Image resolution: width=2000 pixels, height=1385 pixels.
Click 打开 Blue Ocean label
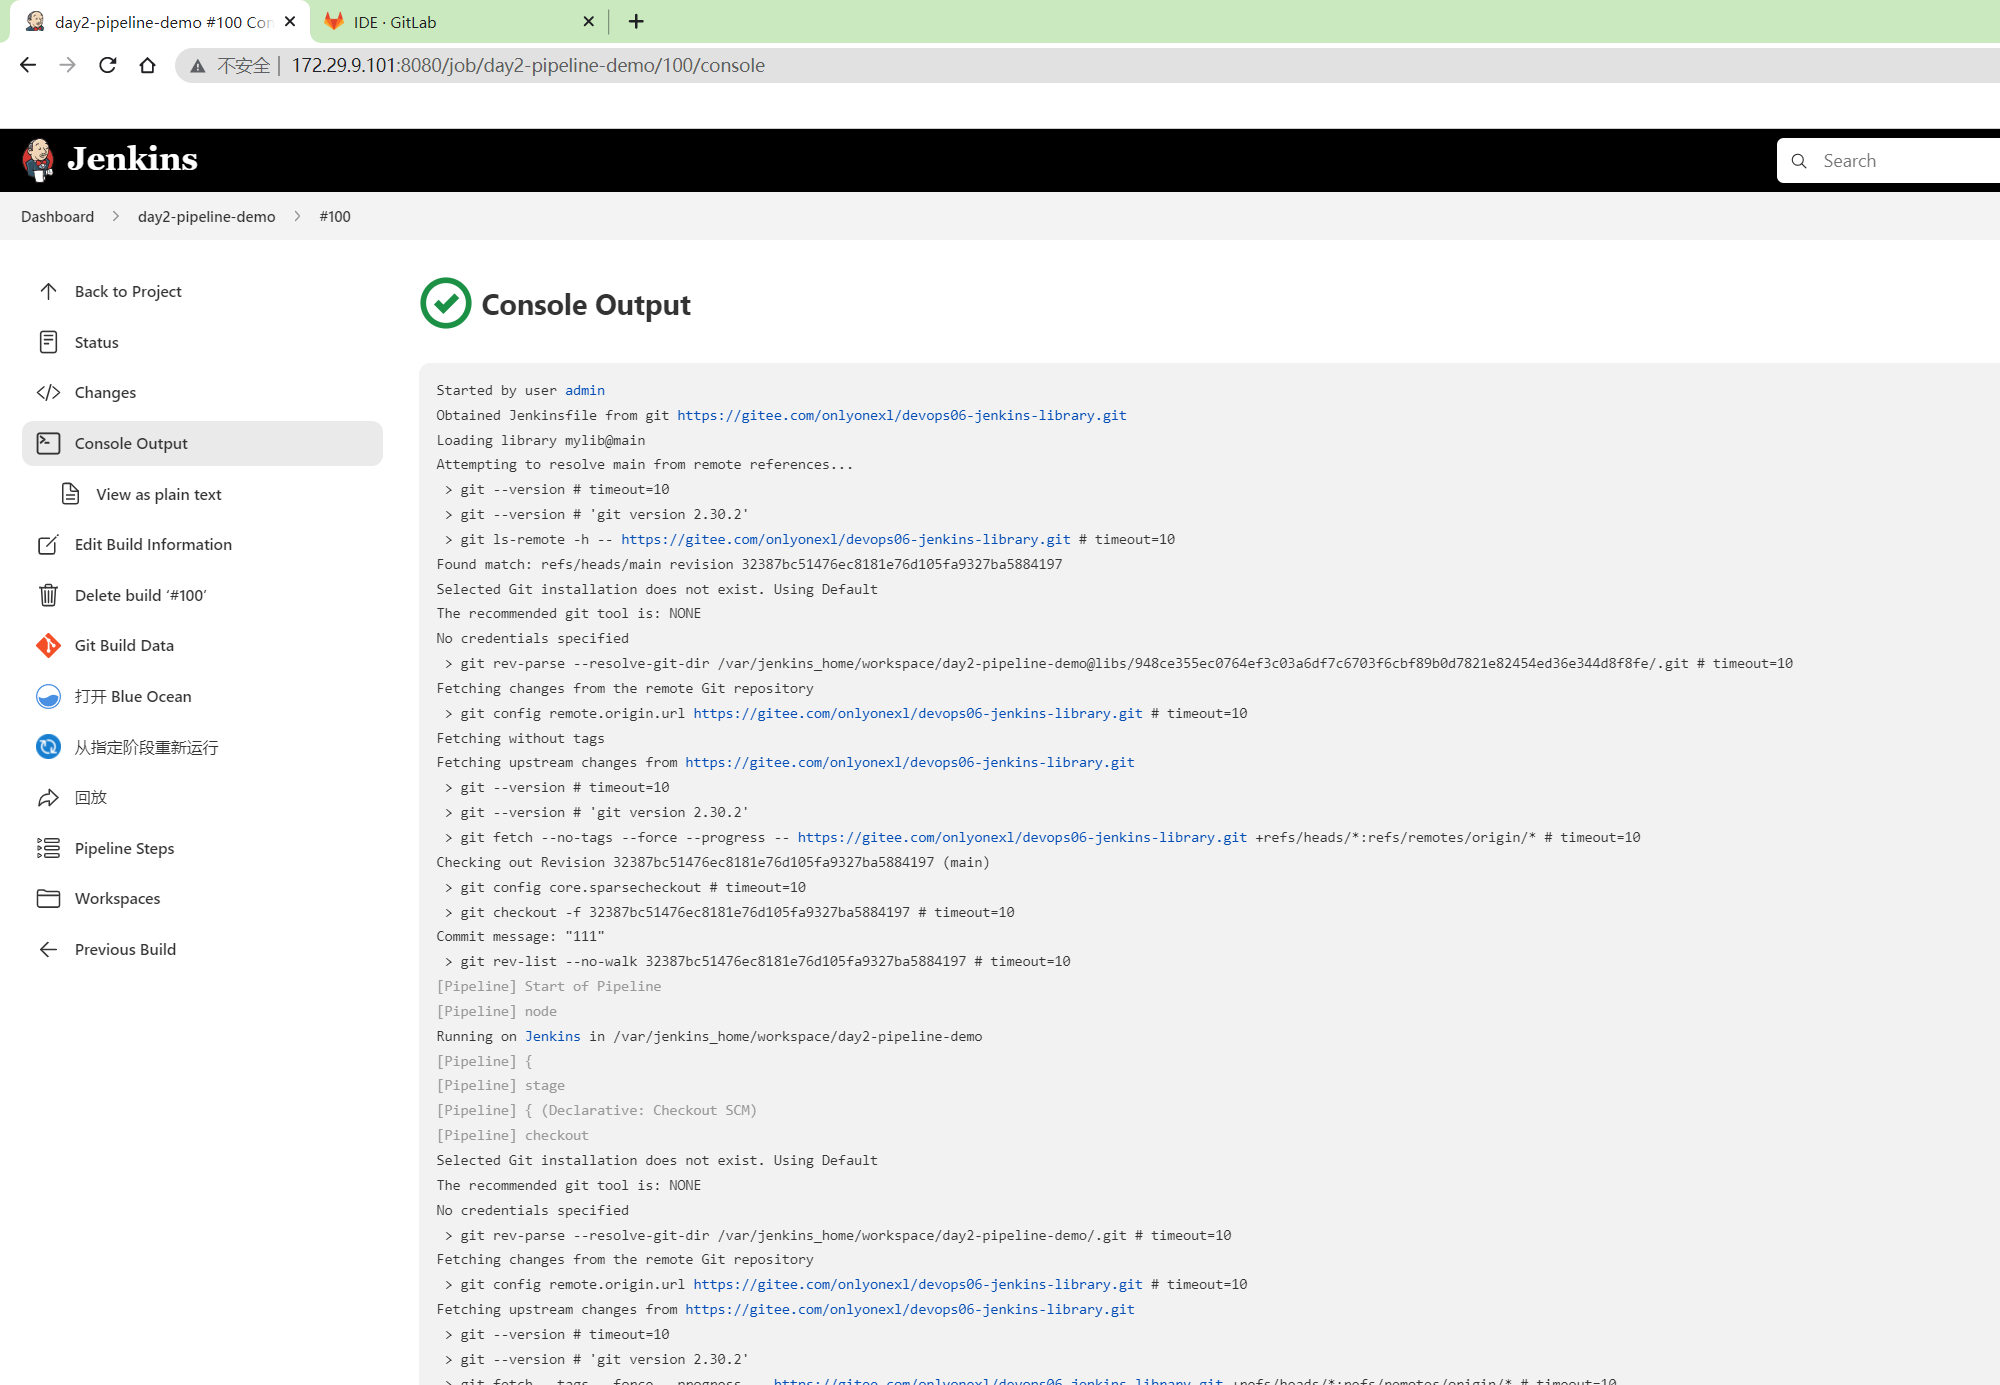click(133, 696)
